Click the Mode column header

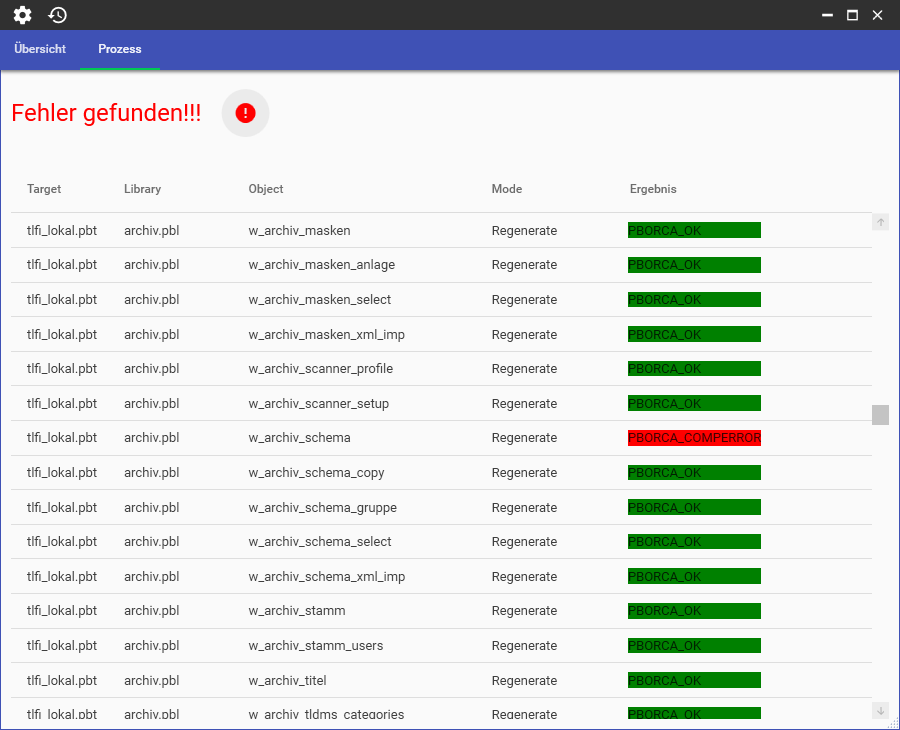(x=507, y=189)
